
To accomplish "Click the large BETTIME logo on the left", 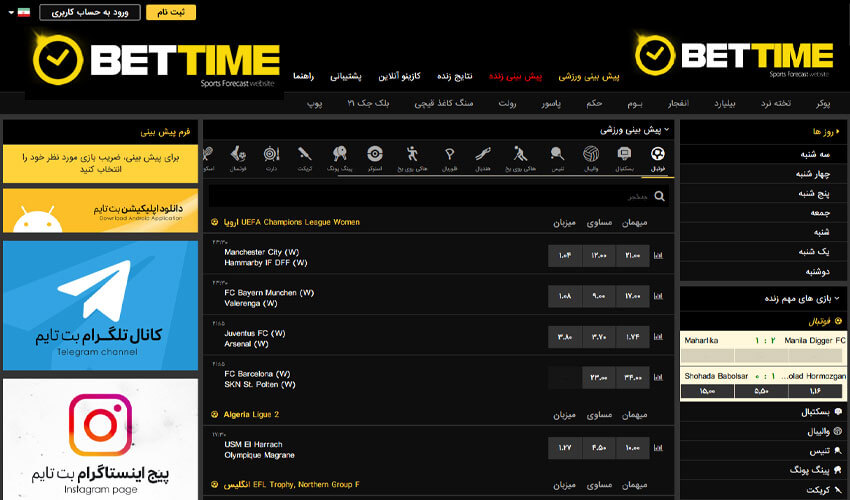I will click(x=156, y=61).
